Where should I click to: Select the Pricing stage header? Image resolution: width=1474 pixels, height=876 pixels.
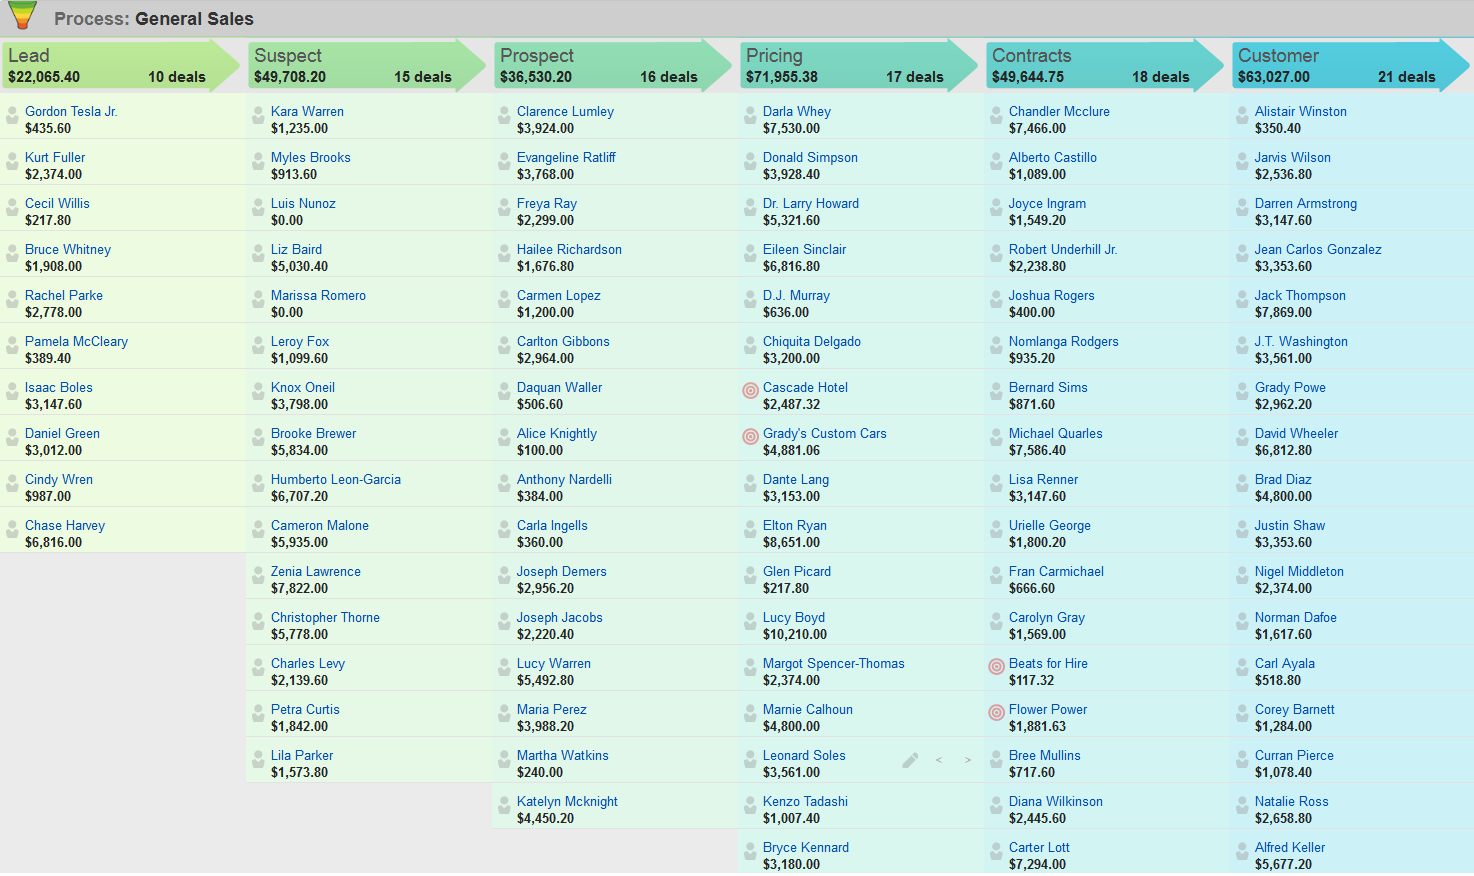click(848, 66)
